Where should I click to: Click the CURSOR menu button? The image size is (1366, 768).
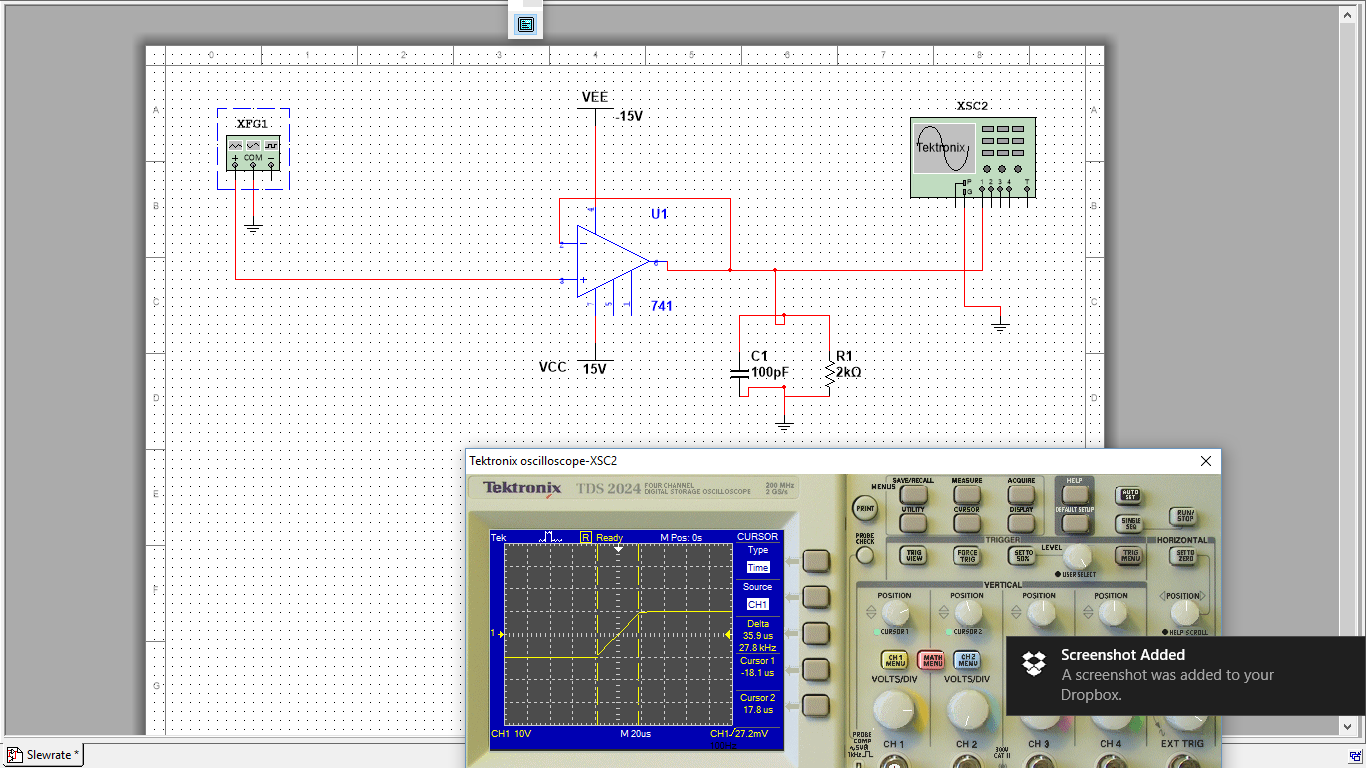click(967, 523)
